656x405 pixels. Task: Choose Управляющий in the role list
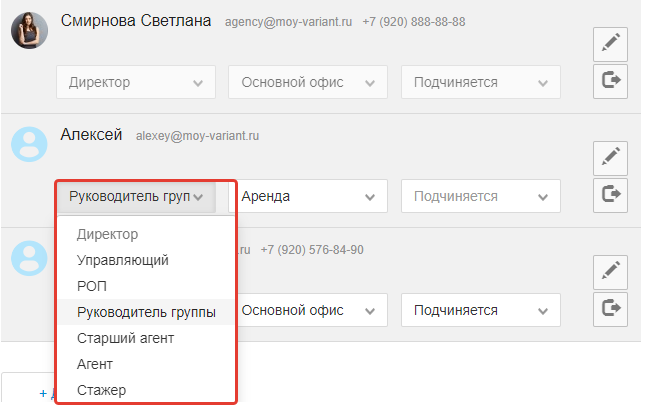pyautogui.click(x=122, y=260)
